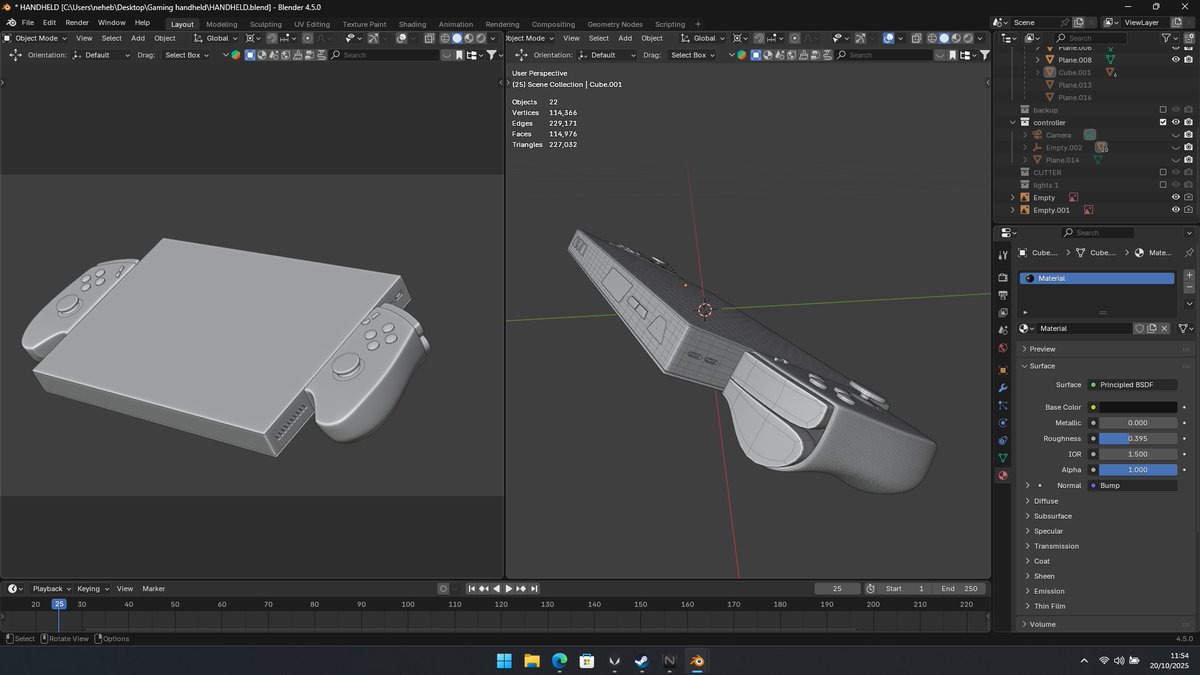Uncheck the controller collection checkbox
Viewport: 1200px width, 675px height.
tap(1163, 122)
